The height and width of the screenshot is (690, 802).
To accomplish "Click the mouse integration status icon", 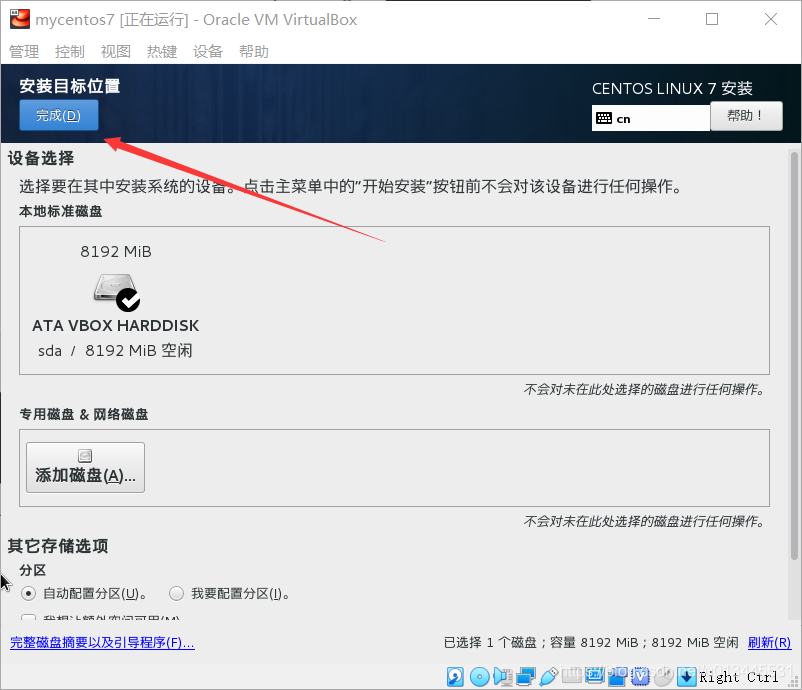I will [x=663, y=677].
